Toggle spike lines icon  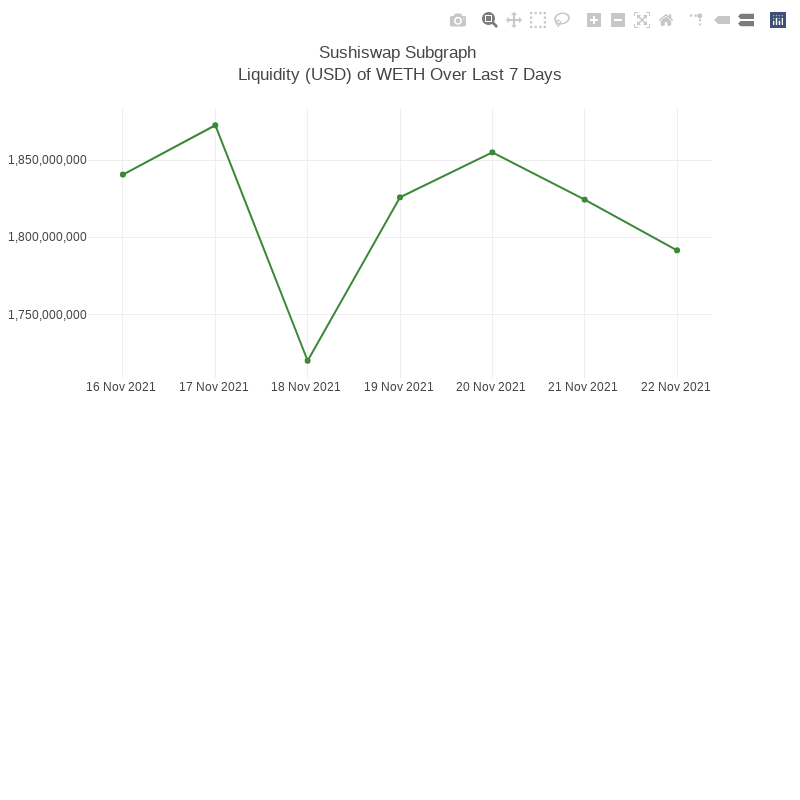(x=697, y=20)
